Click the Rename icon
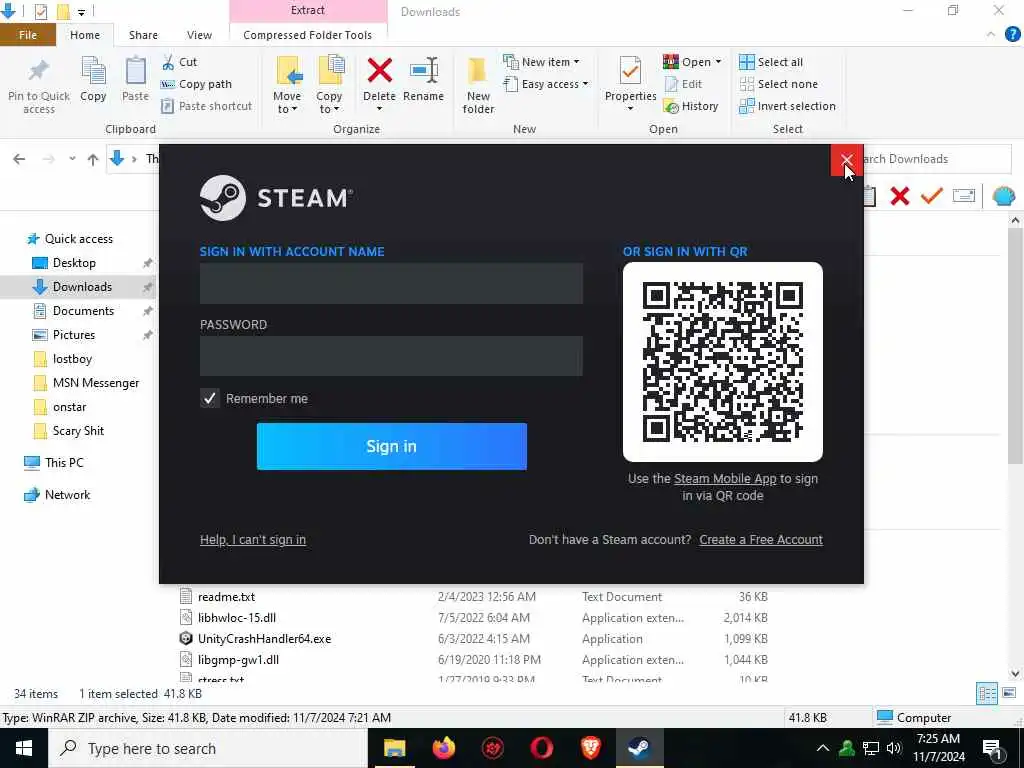This screenshot has height=768, width=1024. [423, 71]
